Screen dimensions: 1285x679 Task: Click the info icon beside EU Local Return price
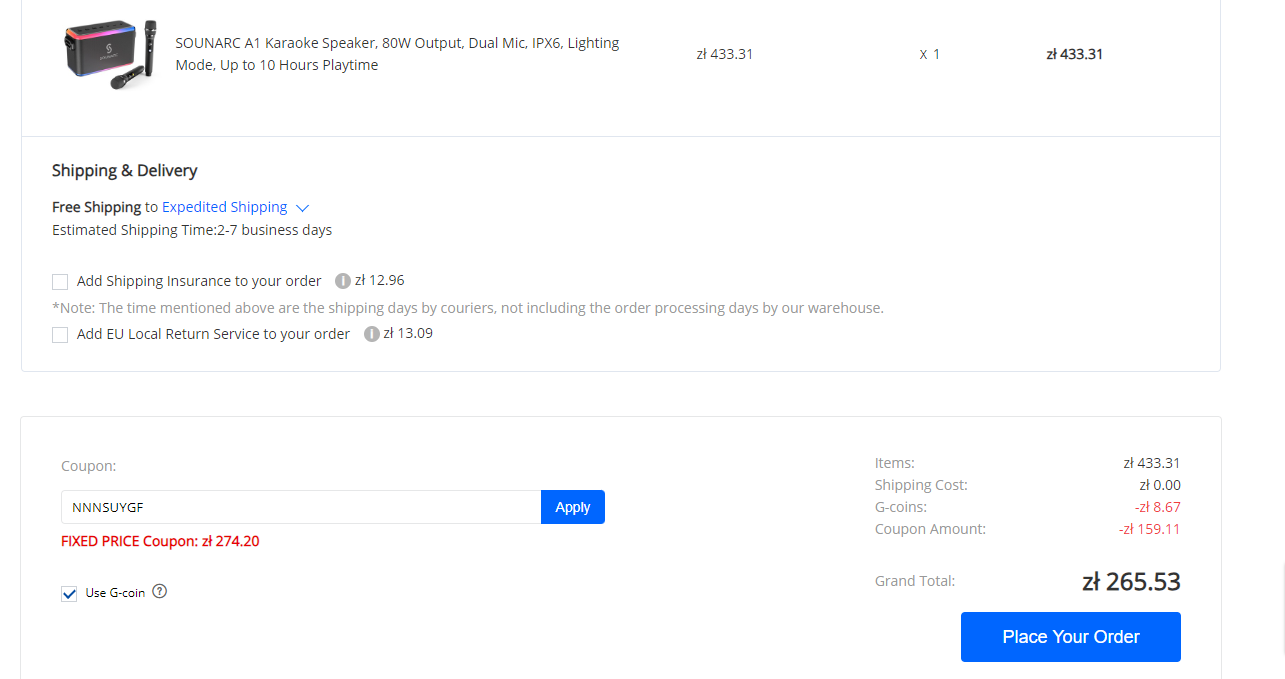[372, 334]
